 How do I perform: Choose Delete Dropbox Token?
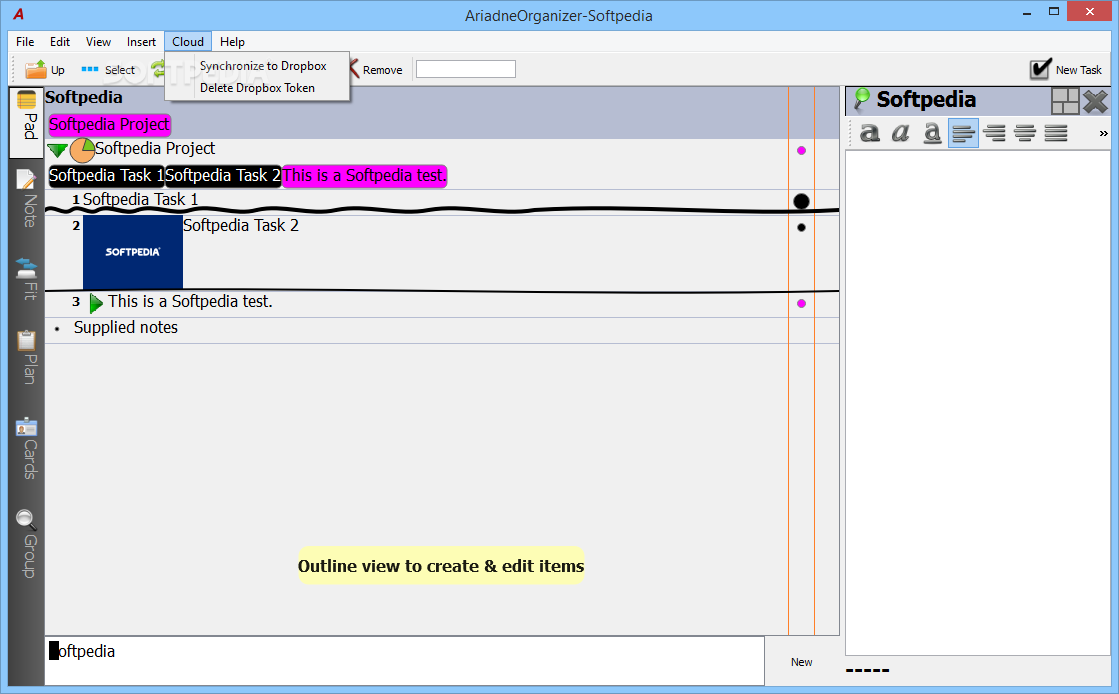tap(257, 88)
